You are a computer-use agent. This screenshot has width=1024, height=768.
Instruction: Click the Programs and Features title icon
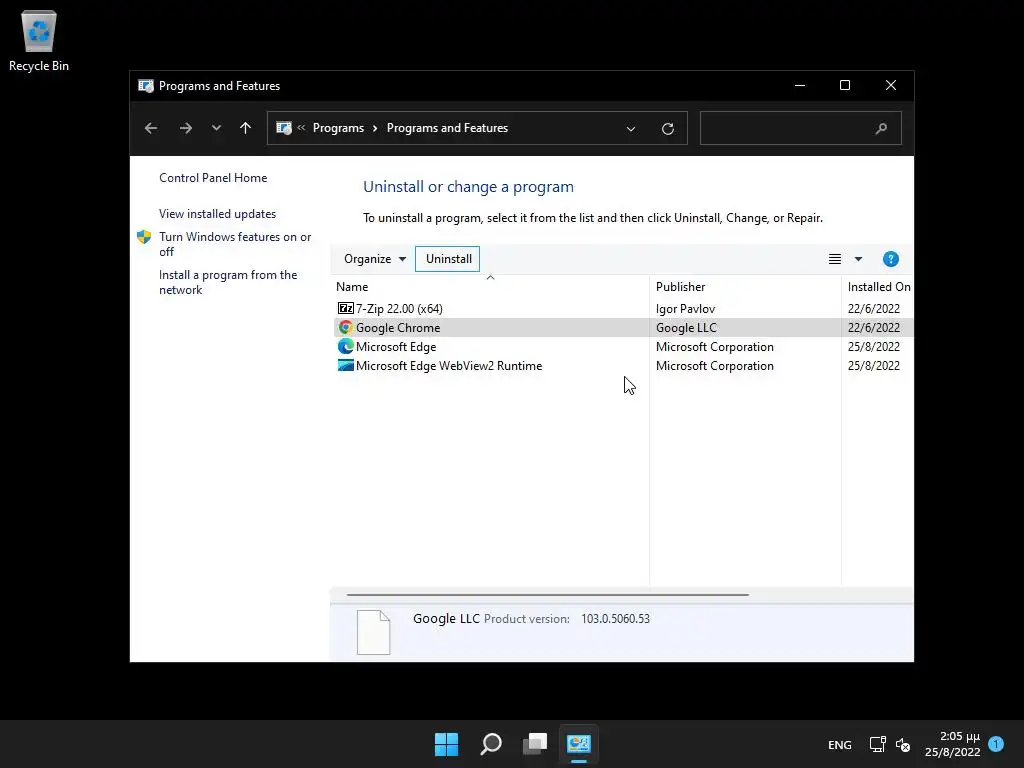pyautogui.click(x=146, y=86)
